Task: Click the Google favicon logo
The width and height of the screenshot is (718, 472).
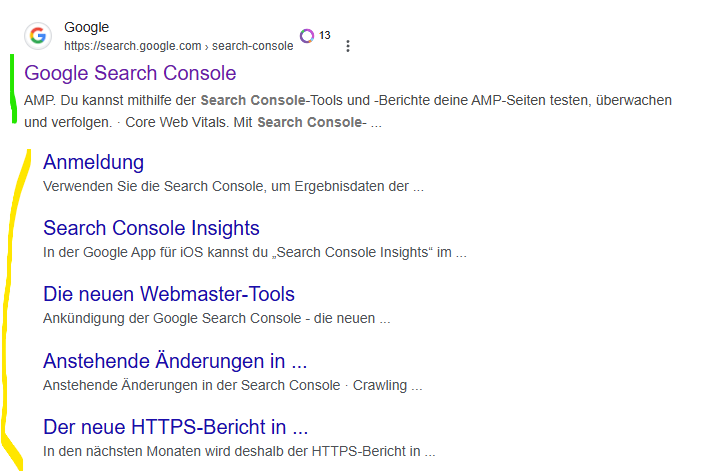Action: tap(38, 36)
